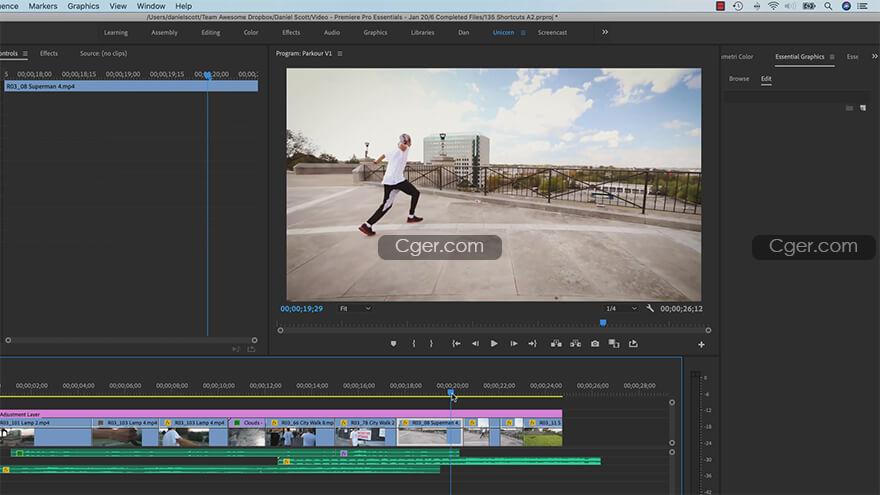Select the Clouds clip in timeline
This screenshot has width=880, height=495.
(247, 432)
